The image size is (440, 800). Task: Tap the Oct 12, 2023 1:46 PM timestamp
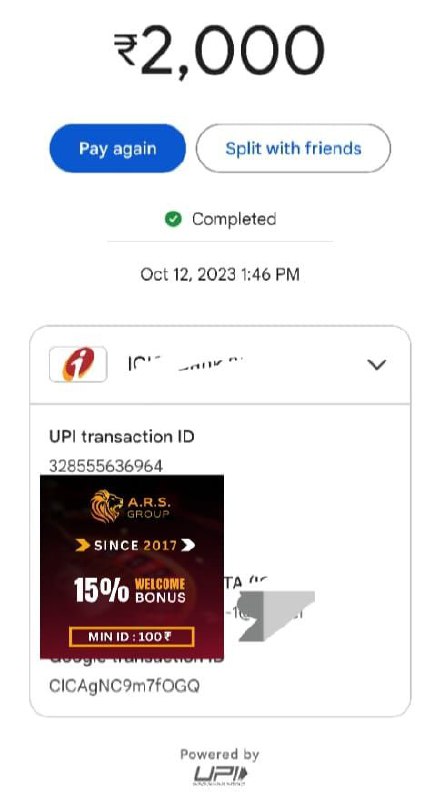click(220, 274)
